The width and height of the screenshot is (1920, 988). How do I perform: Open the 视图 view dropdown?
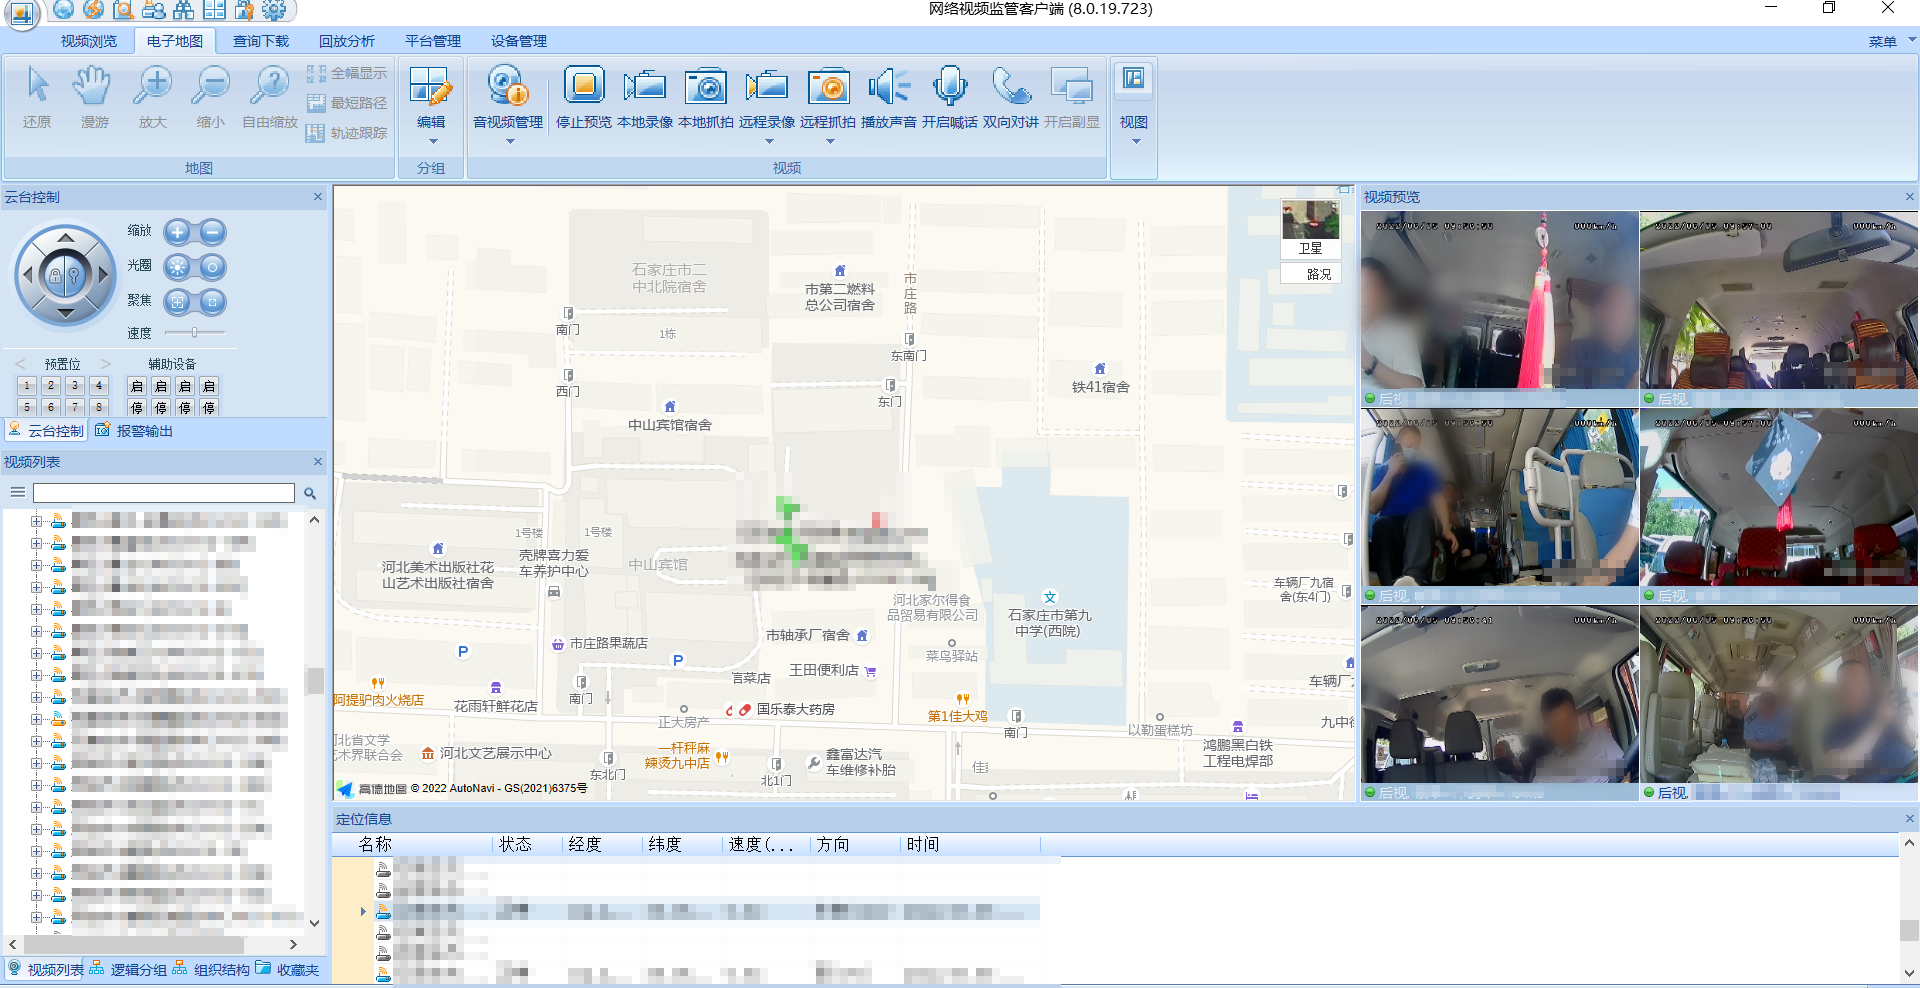pyautogui.click(x=1135, y=142)
